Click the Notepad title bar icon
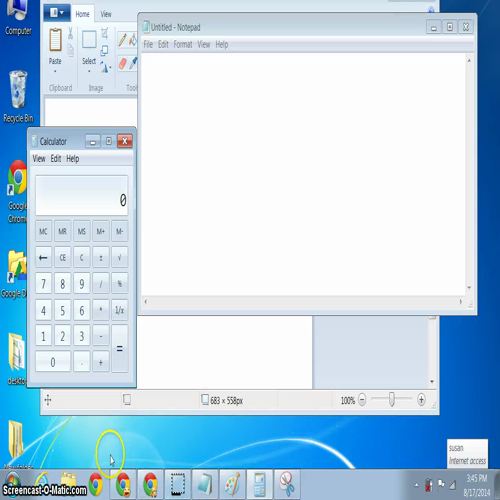The width and height of the screenshot is (500, 500). [x=146, y=27]
